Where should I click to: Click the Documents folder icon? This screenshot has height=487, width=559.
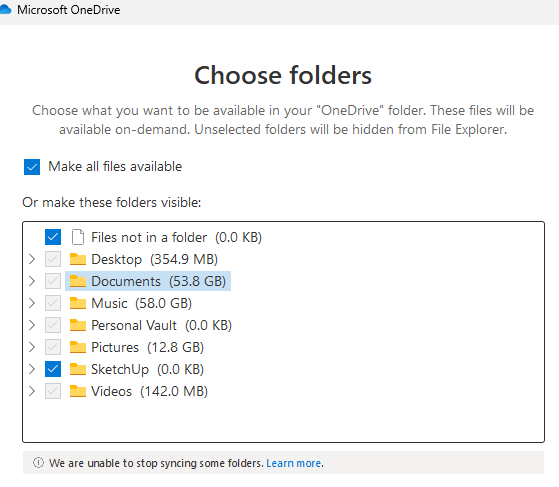(78, 281)
